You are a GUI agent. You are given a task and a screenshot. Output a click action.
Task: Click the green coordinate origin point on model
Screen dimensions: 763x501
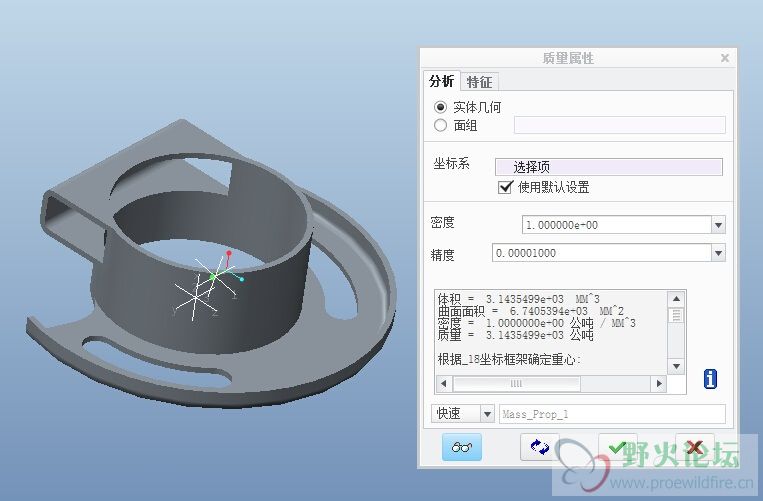[x=212, y=277]
